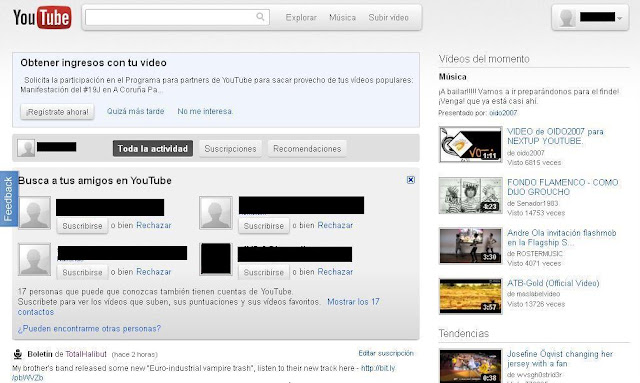Viewport: 640px width, 383px height.
Task: Subscribe to the top-right suggested friend
Action: (264, 225)
